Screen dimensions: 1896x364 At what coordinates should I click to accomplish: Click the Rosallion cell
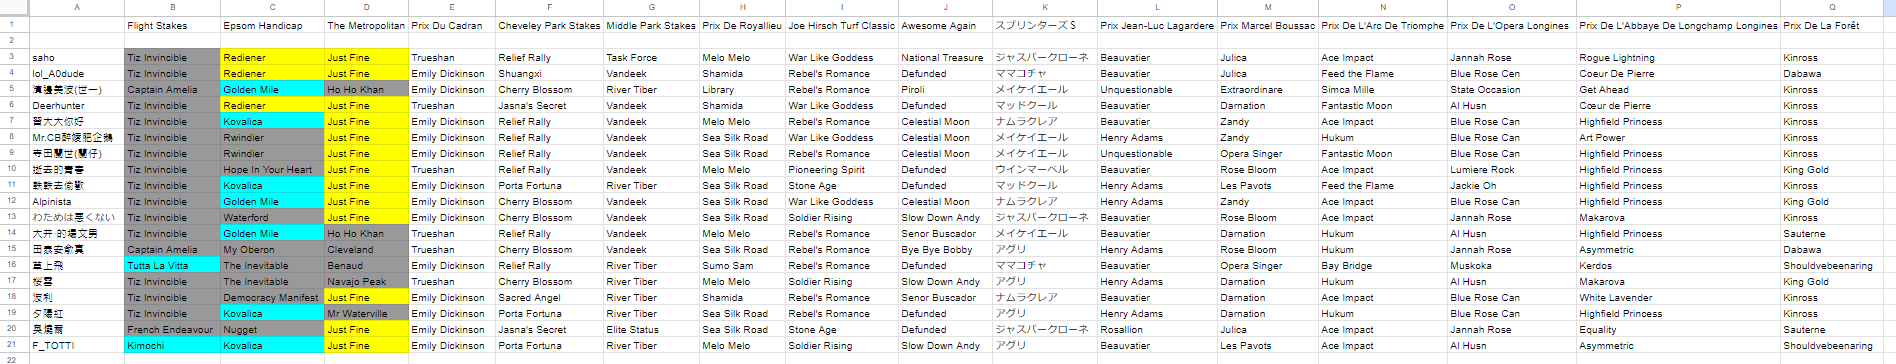[1157, 329]
